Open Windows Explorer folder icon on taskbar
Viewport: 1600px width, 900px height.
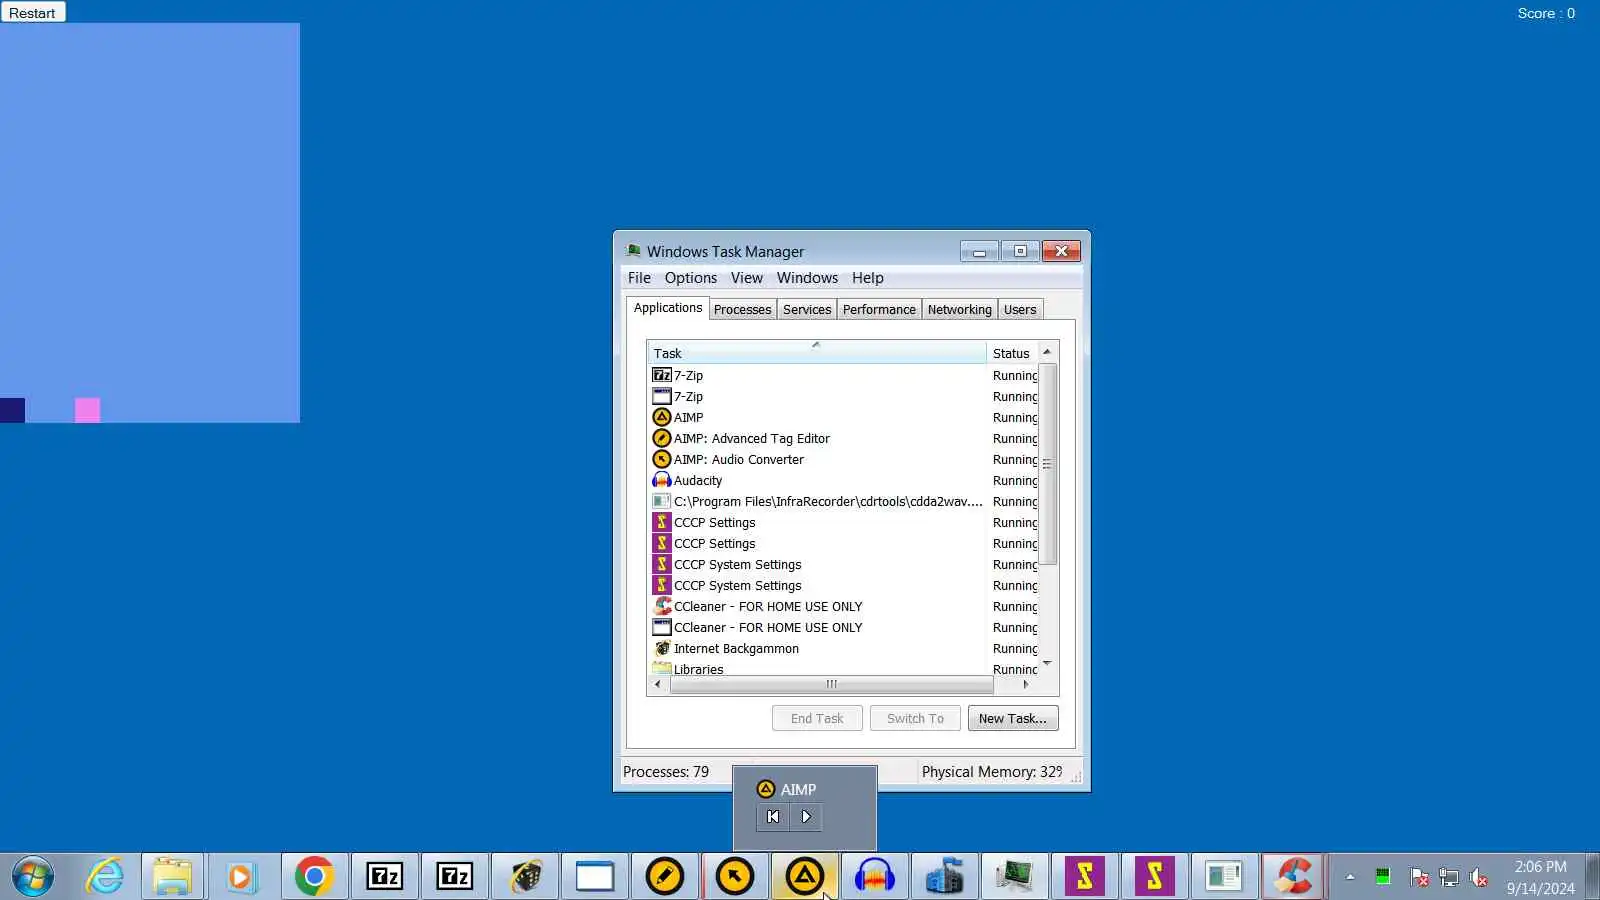pos(172,877)
